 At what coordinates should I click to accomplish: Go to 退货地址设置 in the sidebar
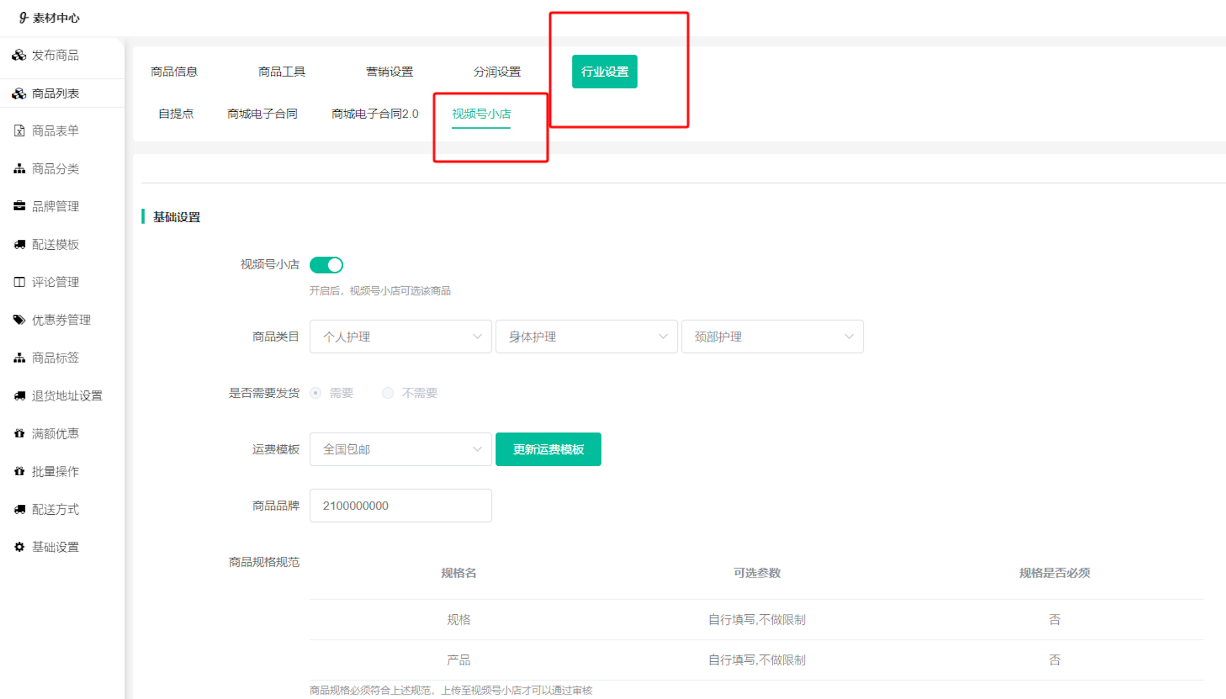(67, 396)
